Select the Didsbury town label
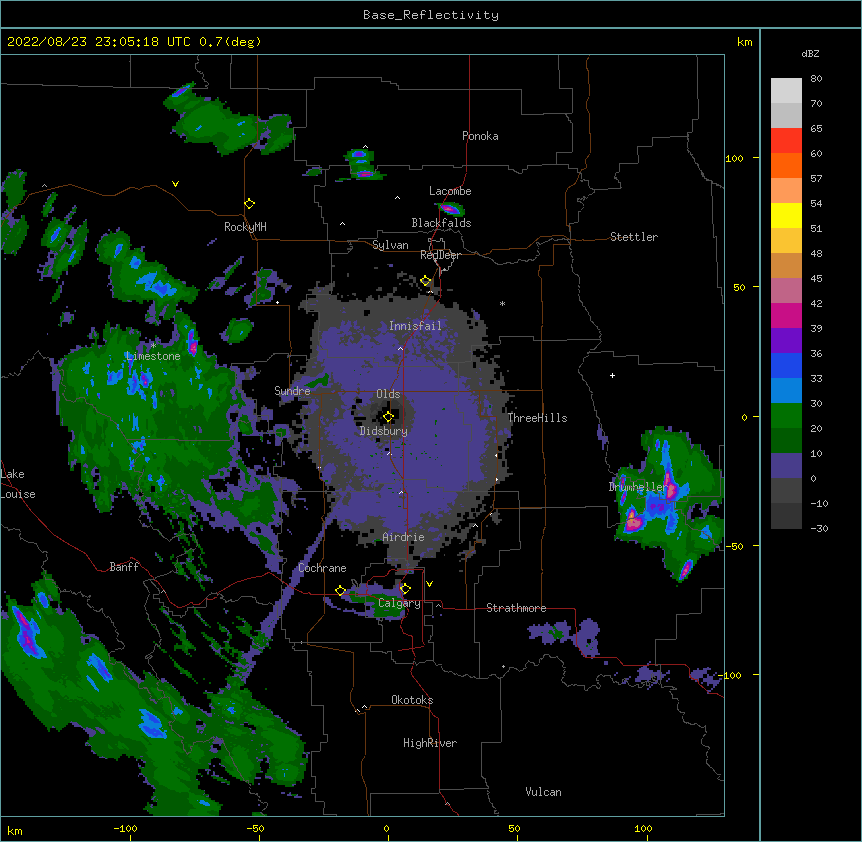This screenshot has width=862, height=842. point(383,431)
